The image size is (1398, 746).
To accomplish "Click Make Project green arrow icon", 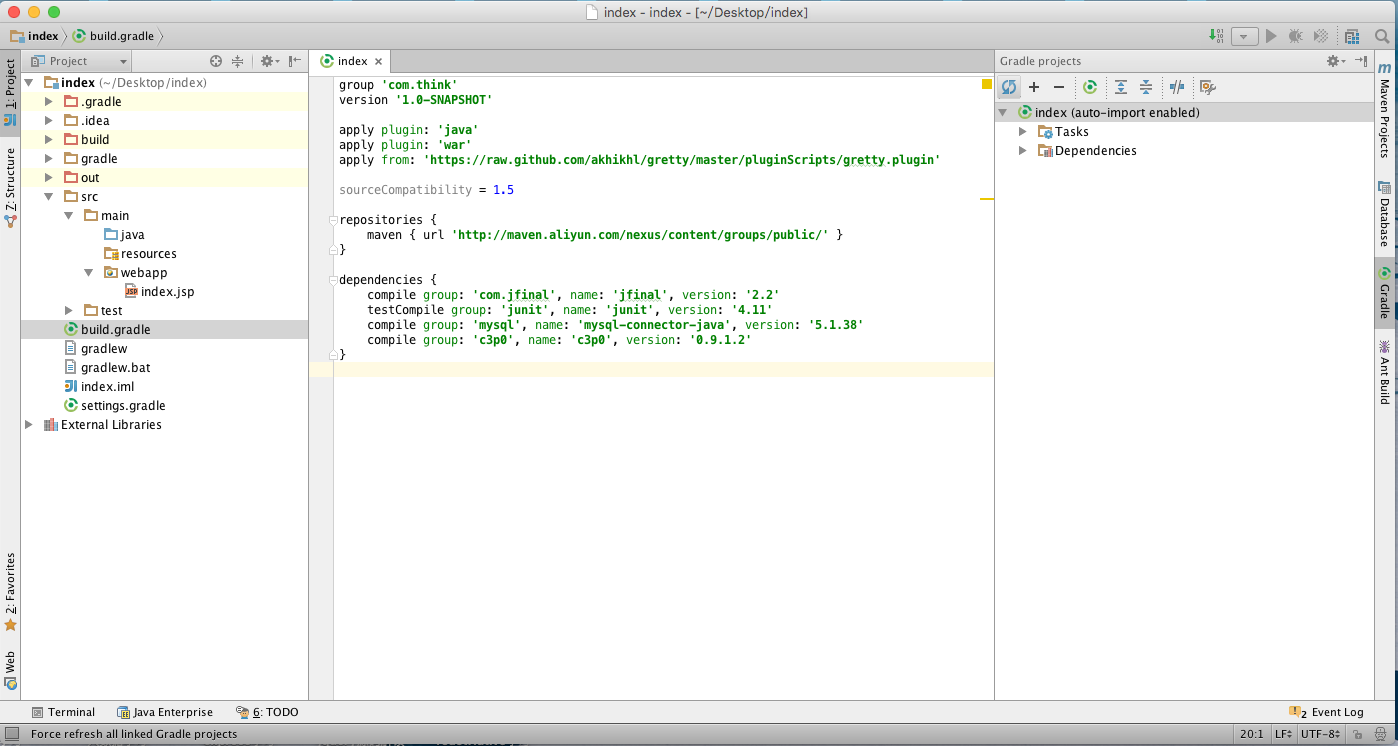I will point(1216,36).
